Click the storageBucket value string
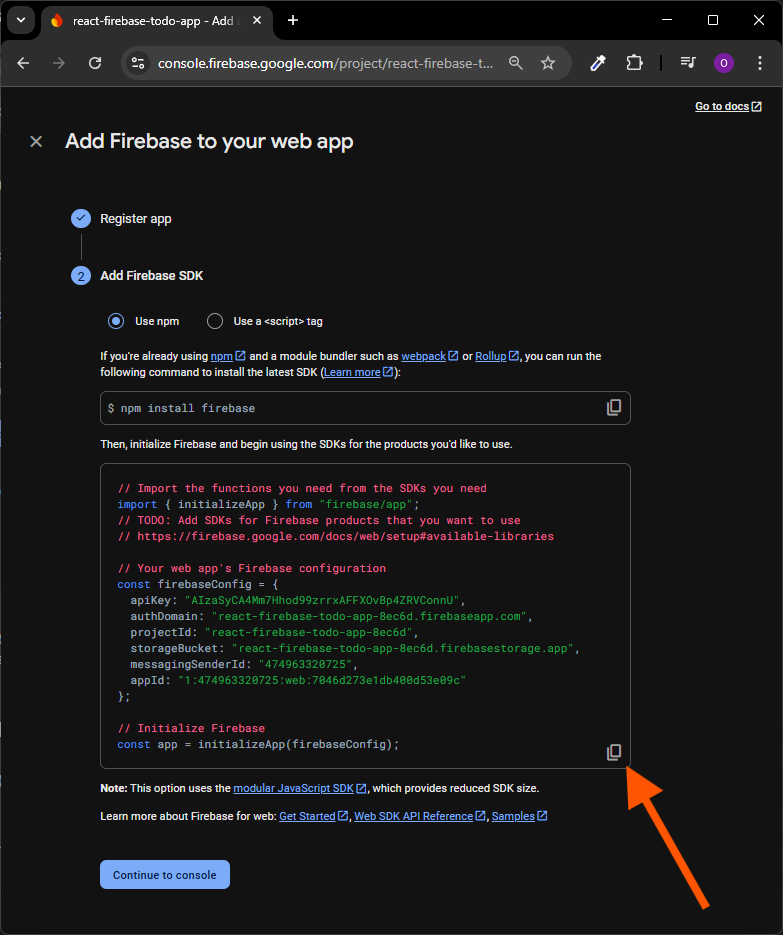Image resolution: width=783 pixels, height=935 pixels. click(403, 648)
